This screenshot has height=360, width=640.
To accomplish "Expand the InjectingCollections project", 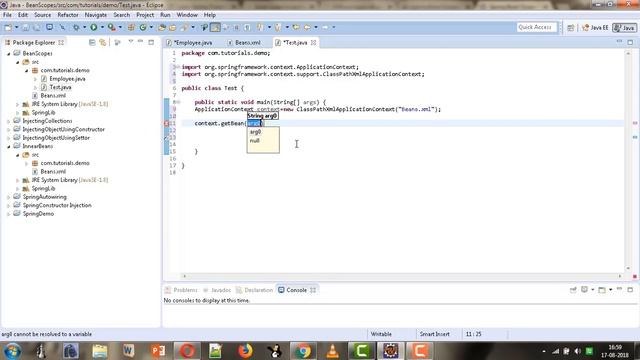I will coord(9,121).
